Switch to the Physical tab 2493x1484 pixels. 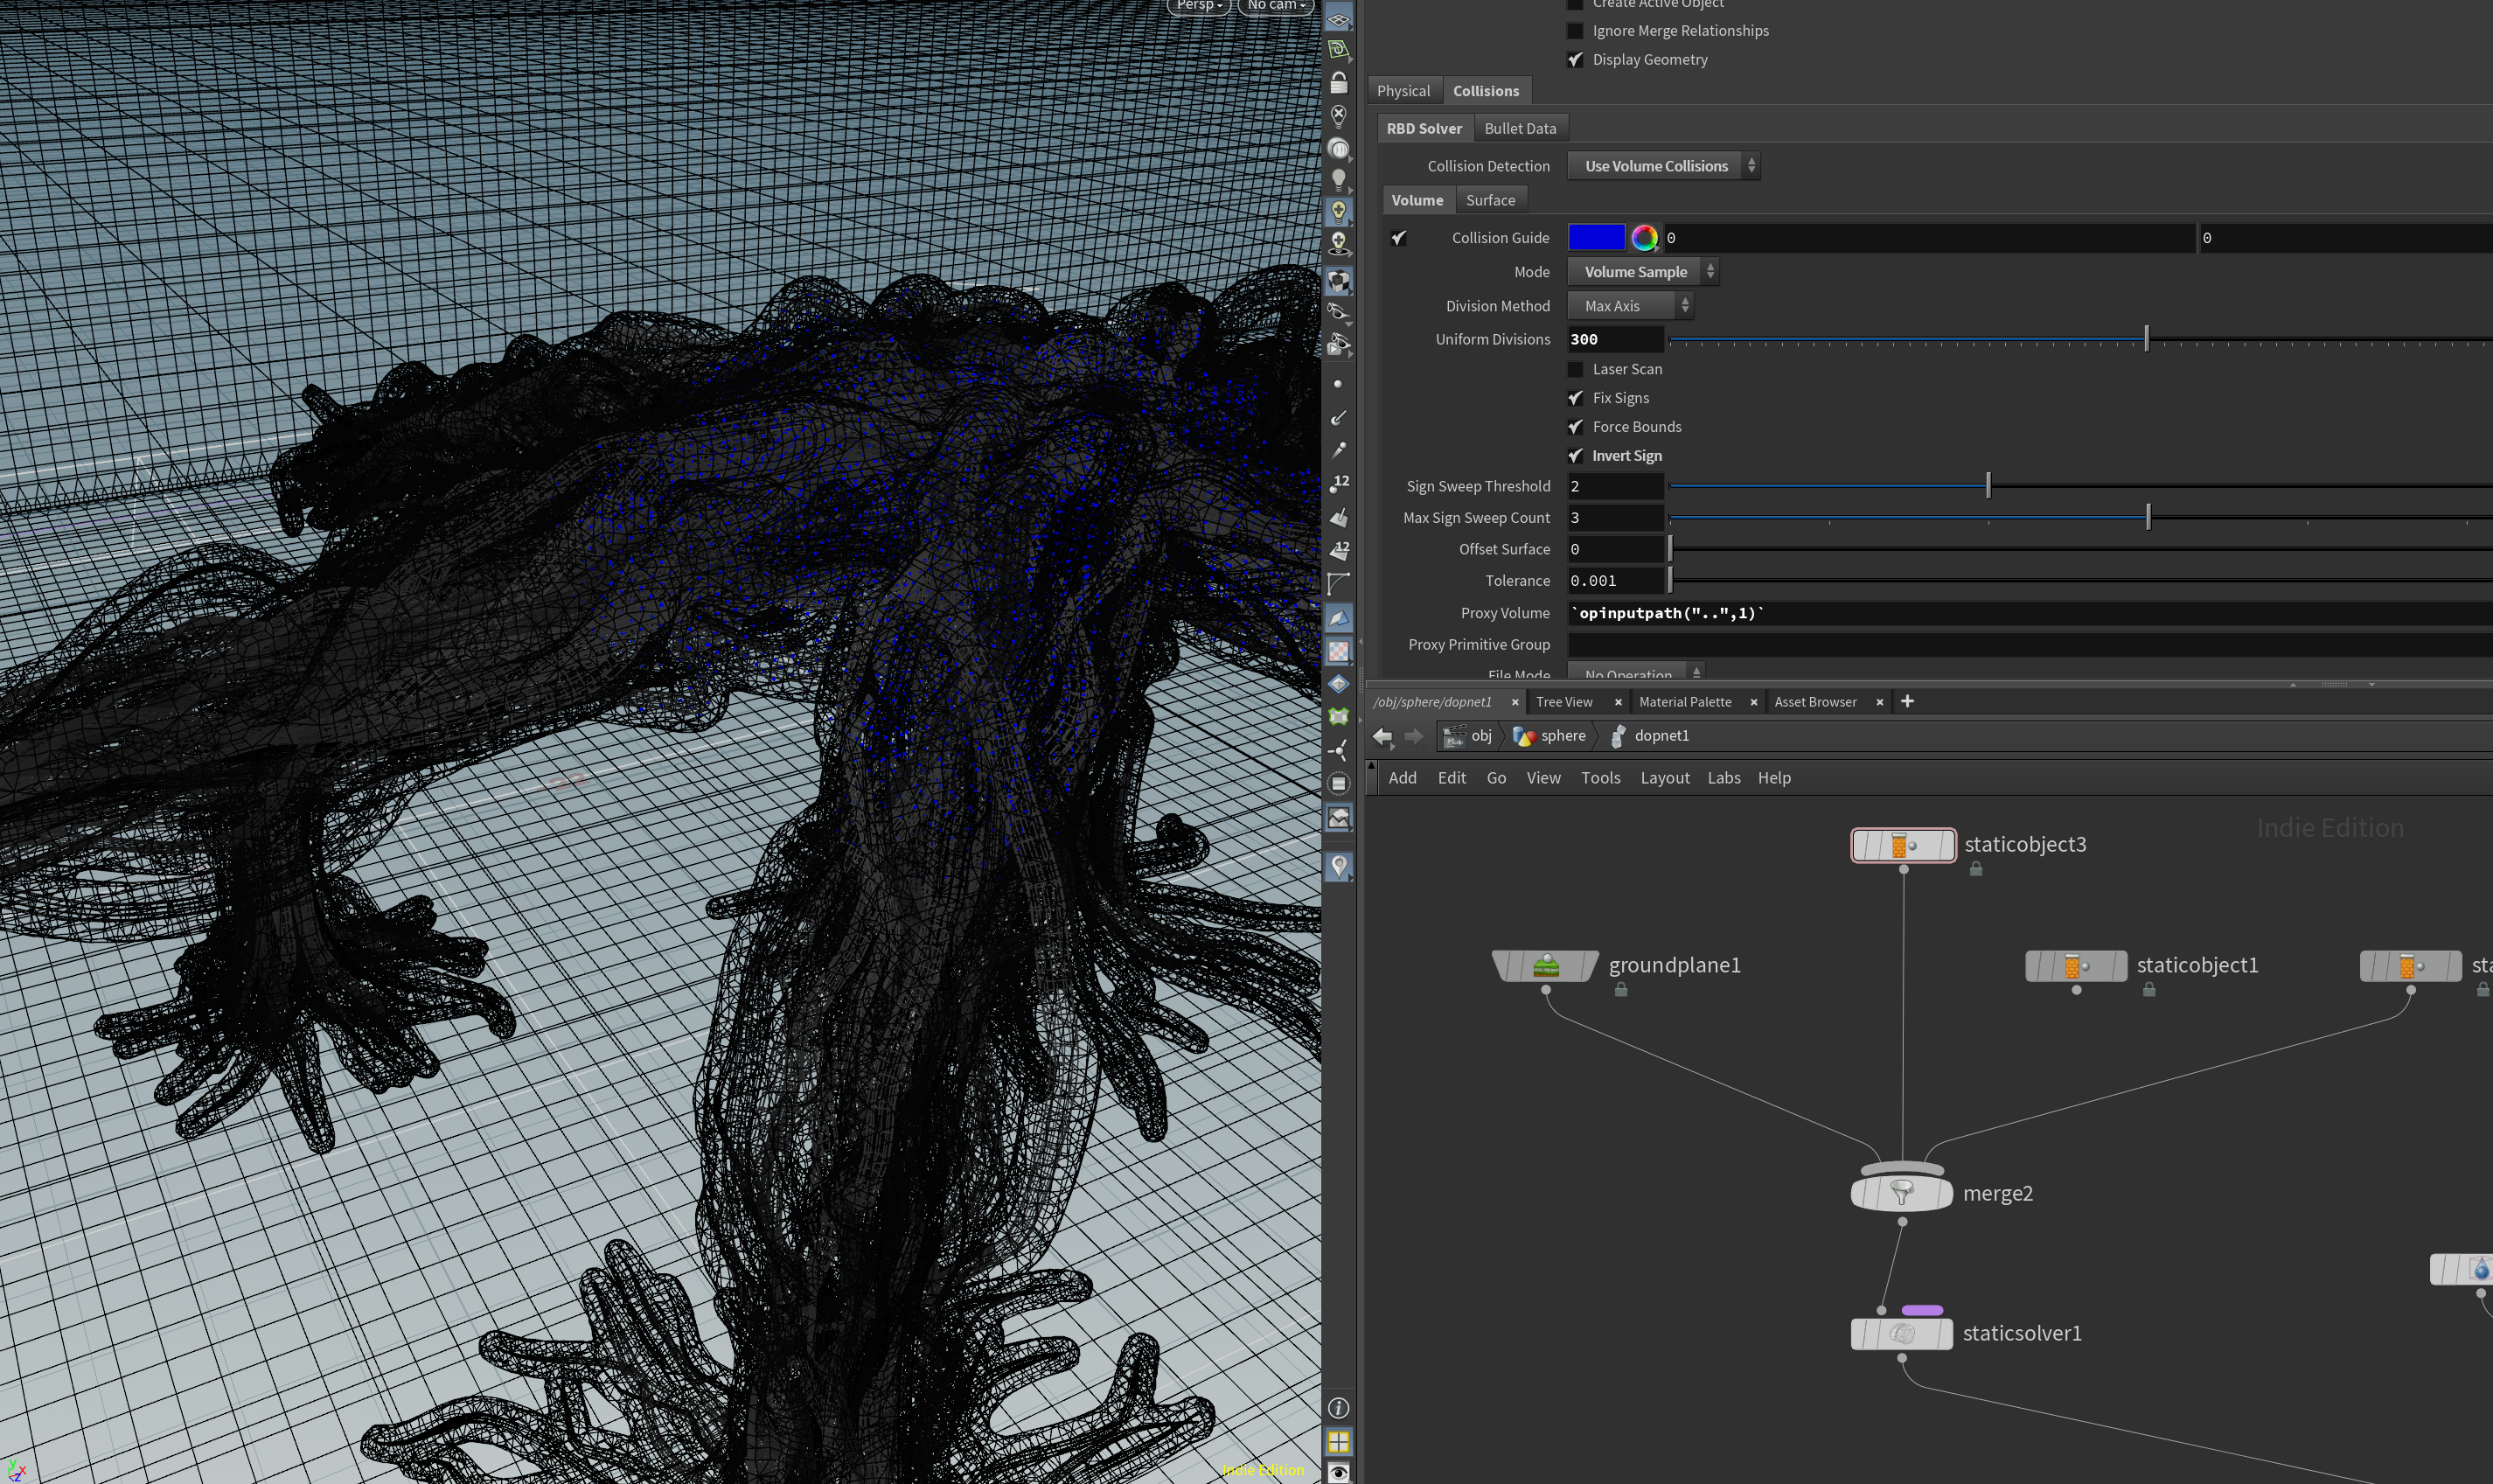click(x=1403, y=91)
